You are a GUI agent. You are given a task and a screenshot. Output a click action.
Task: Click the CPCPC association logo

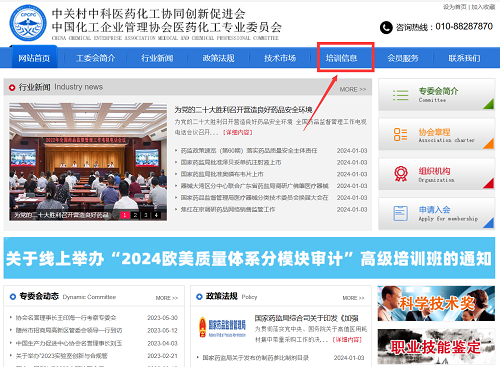click(x=28, y=23)
